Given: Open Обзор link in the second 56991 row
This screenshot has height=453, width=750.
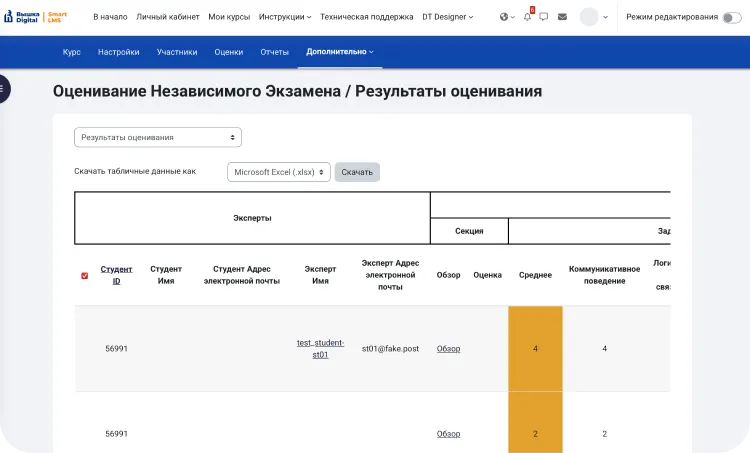Looking at the screenshot, I should point(448,434).
